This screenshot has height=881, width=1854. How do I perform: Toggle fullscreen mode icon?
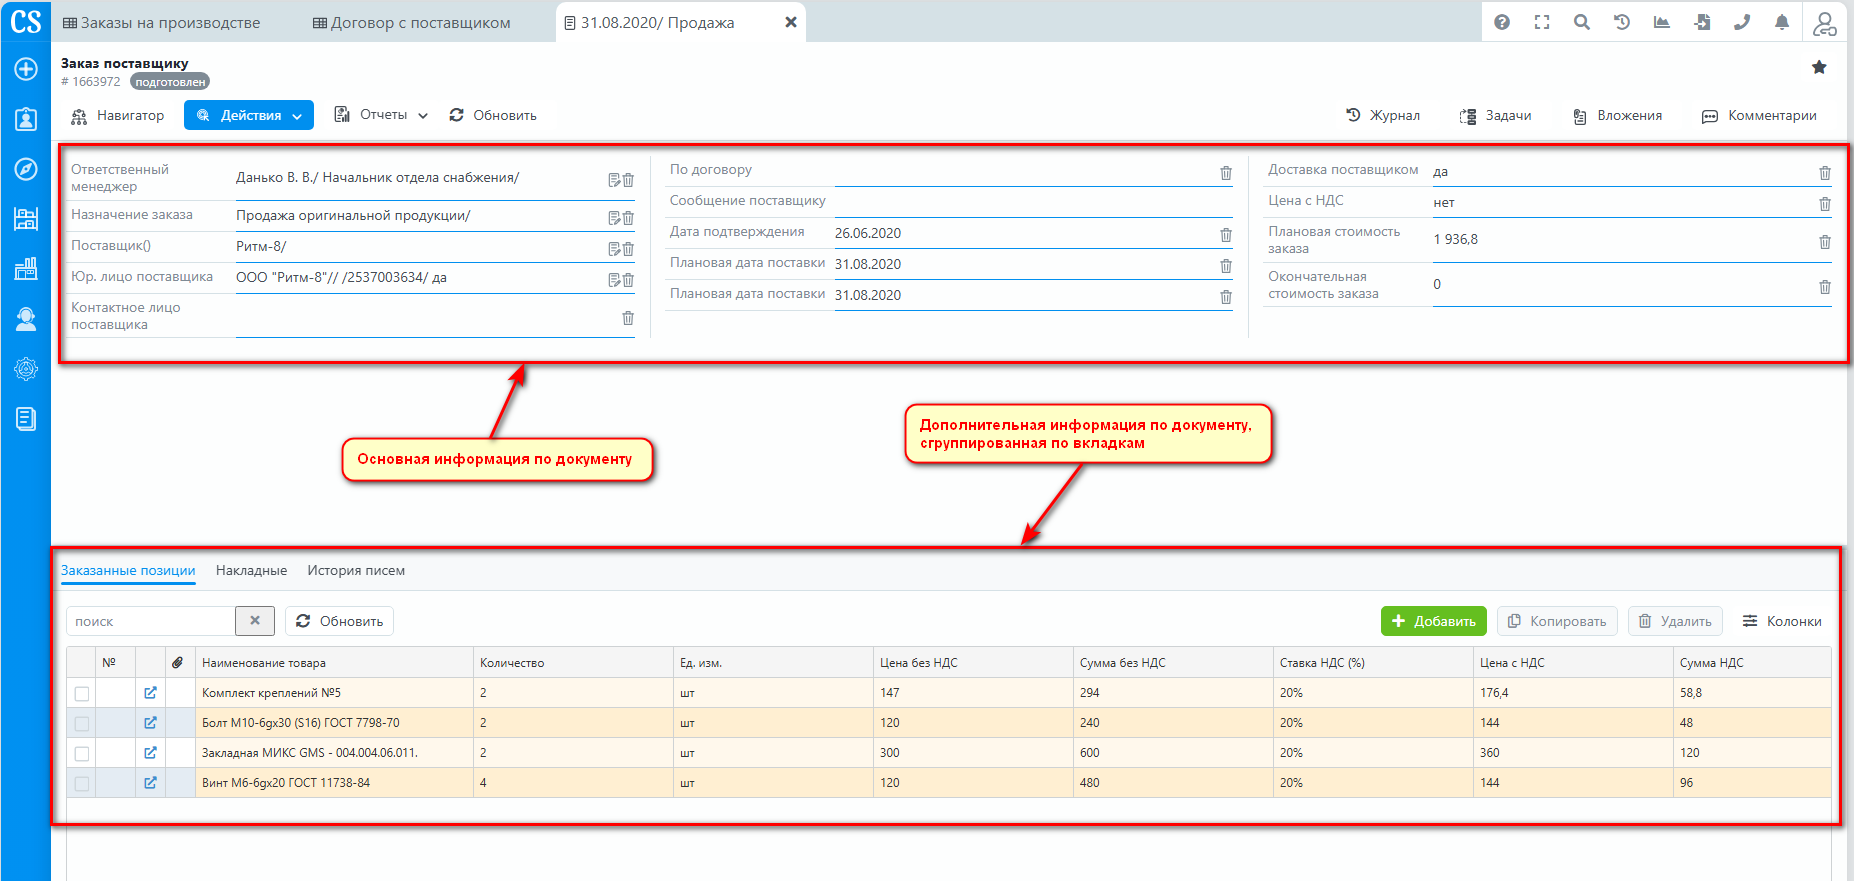1542,22
